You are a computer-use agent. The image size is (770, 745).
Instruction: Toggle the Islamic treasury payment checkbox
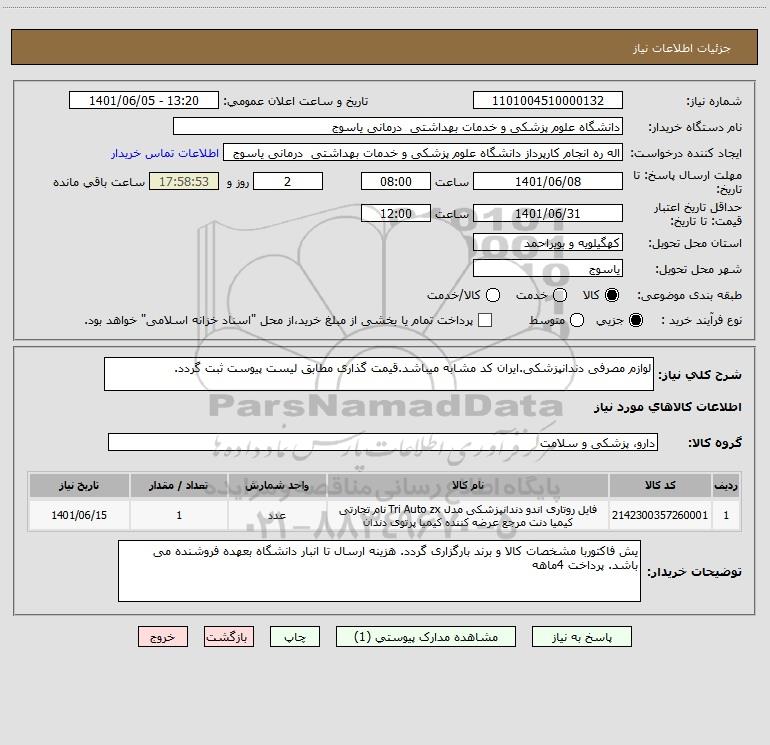pyautogui.click(x=485, y=320)
